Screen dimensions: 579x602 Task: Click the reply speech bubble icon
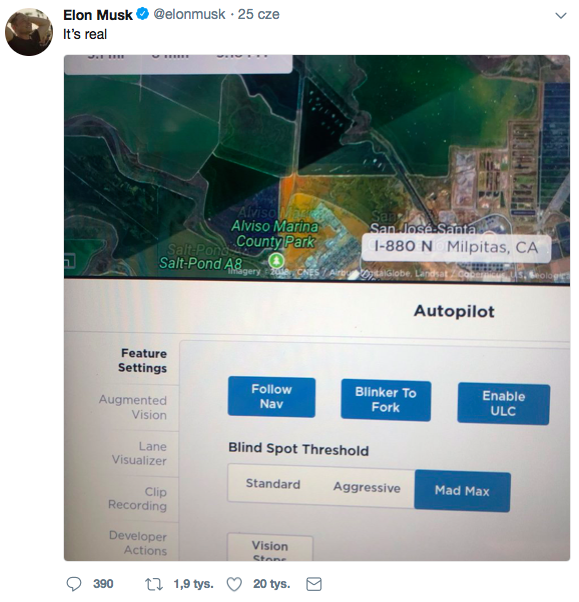[x=74, y=584]
